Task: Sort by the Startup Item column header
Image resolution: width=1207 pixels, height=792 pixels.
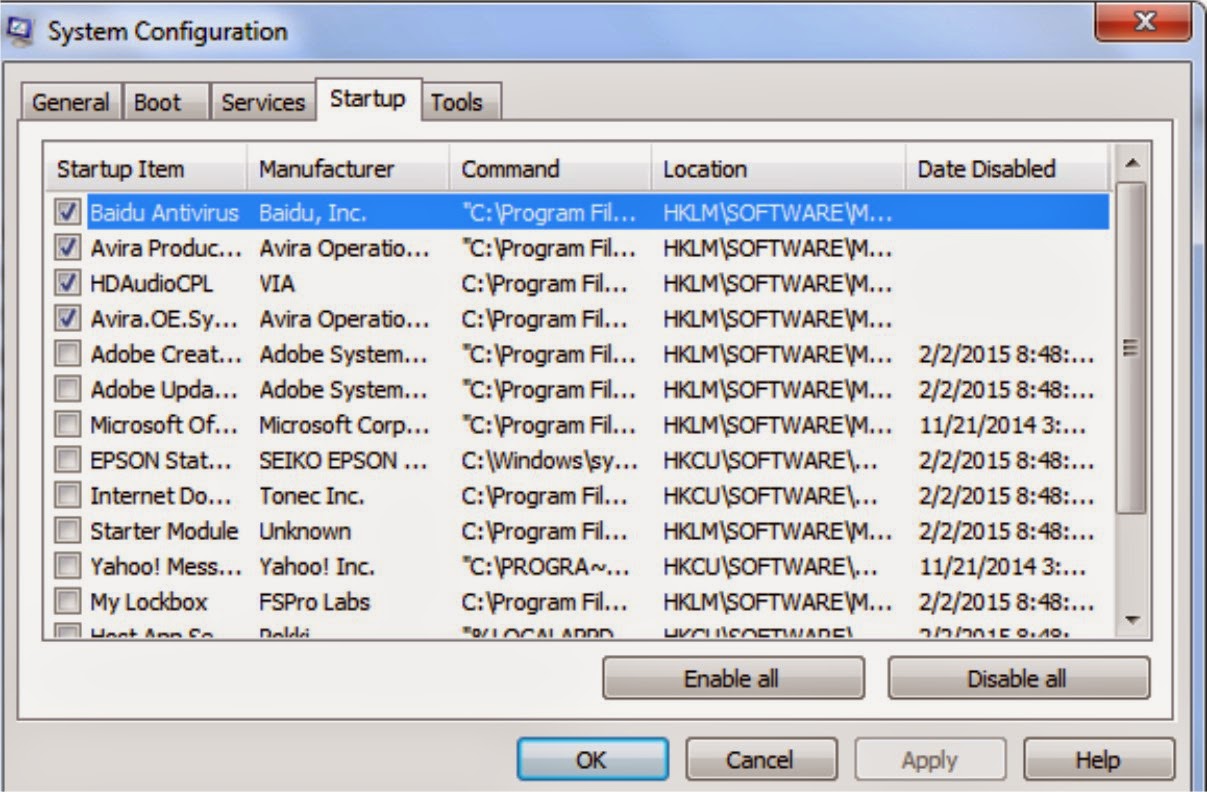Action: click(x=147, y=169)
